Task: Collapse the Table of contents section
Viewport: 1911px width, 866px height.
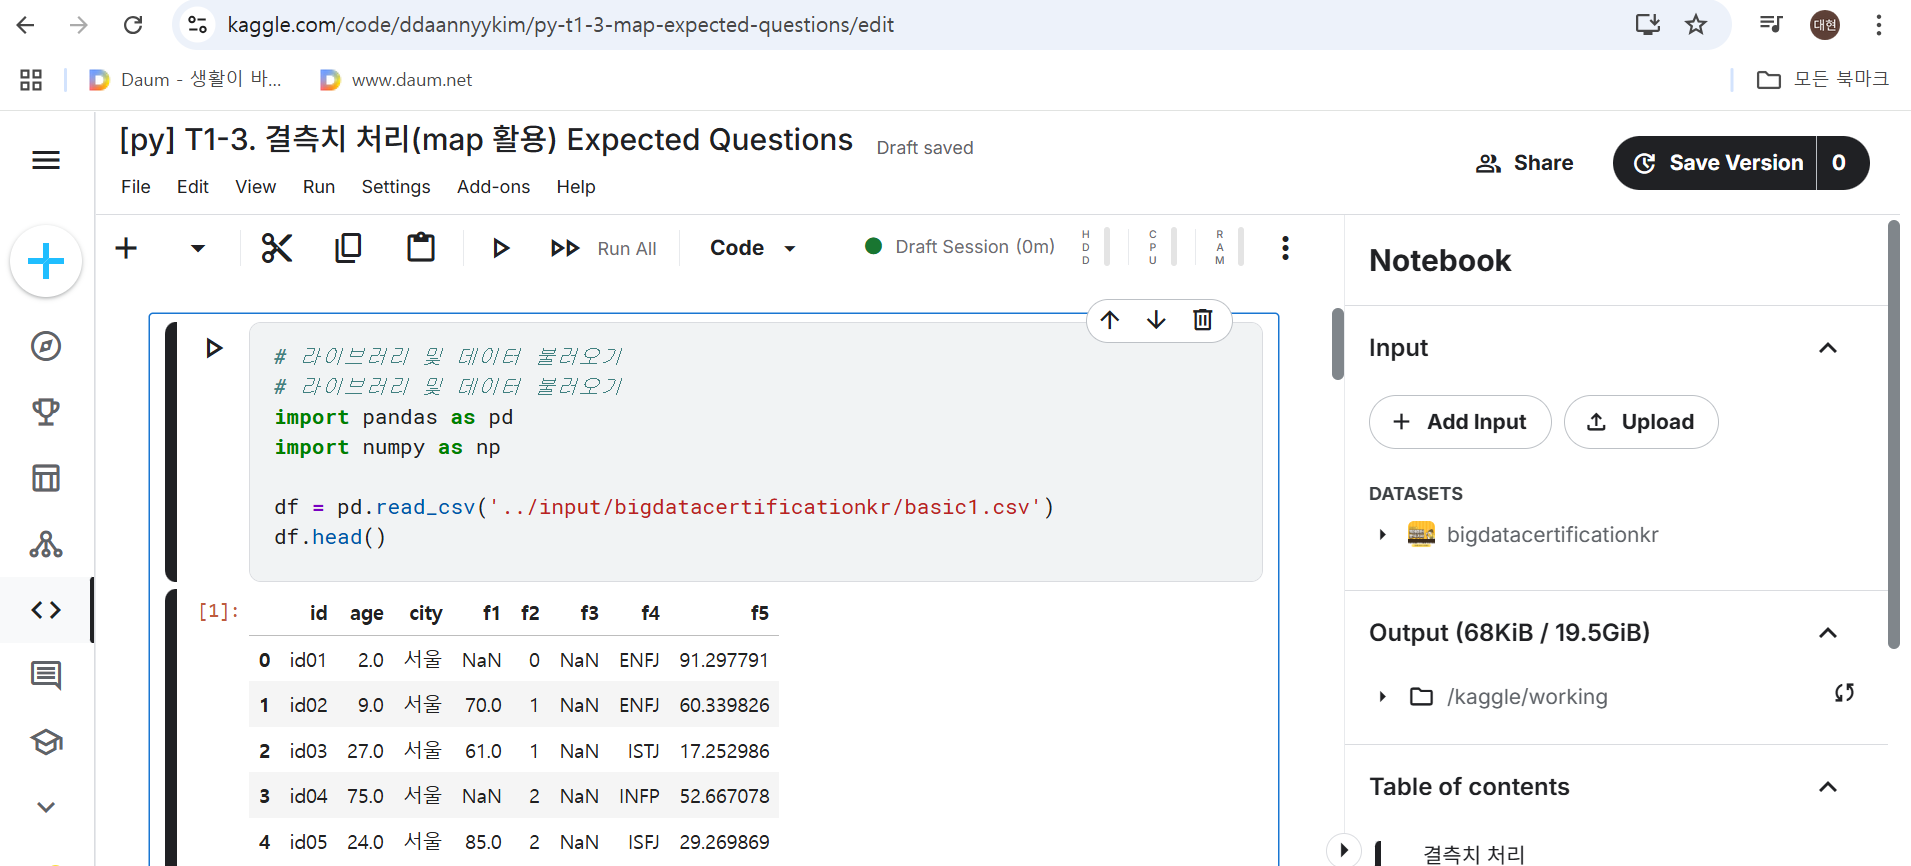Action: tap(1828, 787)
